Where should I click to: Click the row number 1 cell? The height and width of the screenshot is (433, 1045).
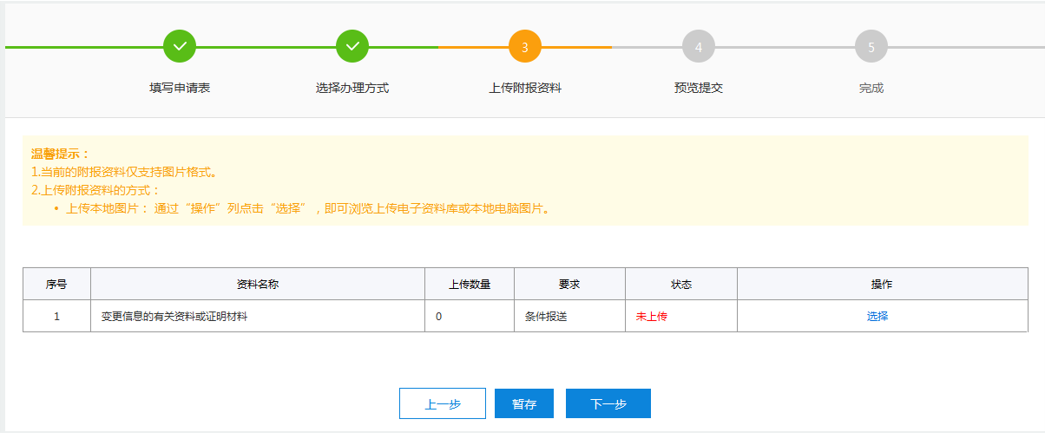(57, 316)
